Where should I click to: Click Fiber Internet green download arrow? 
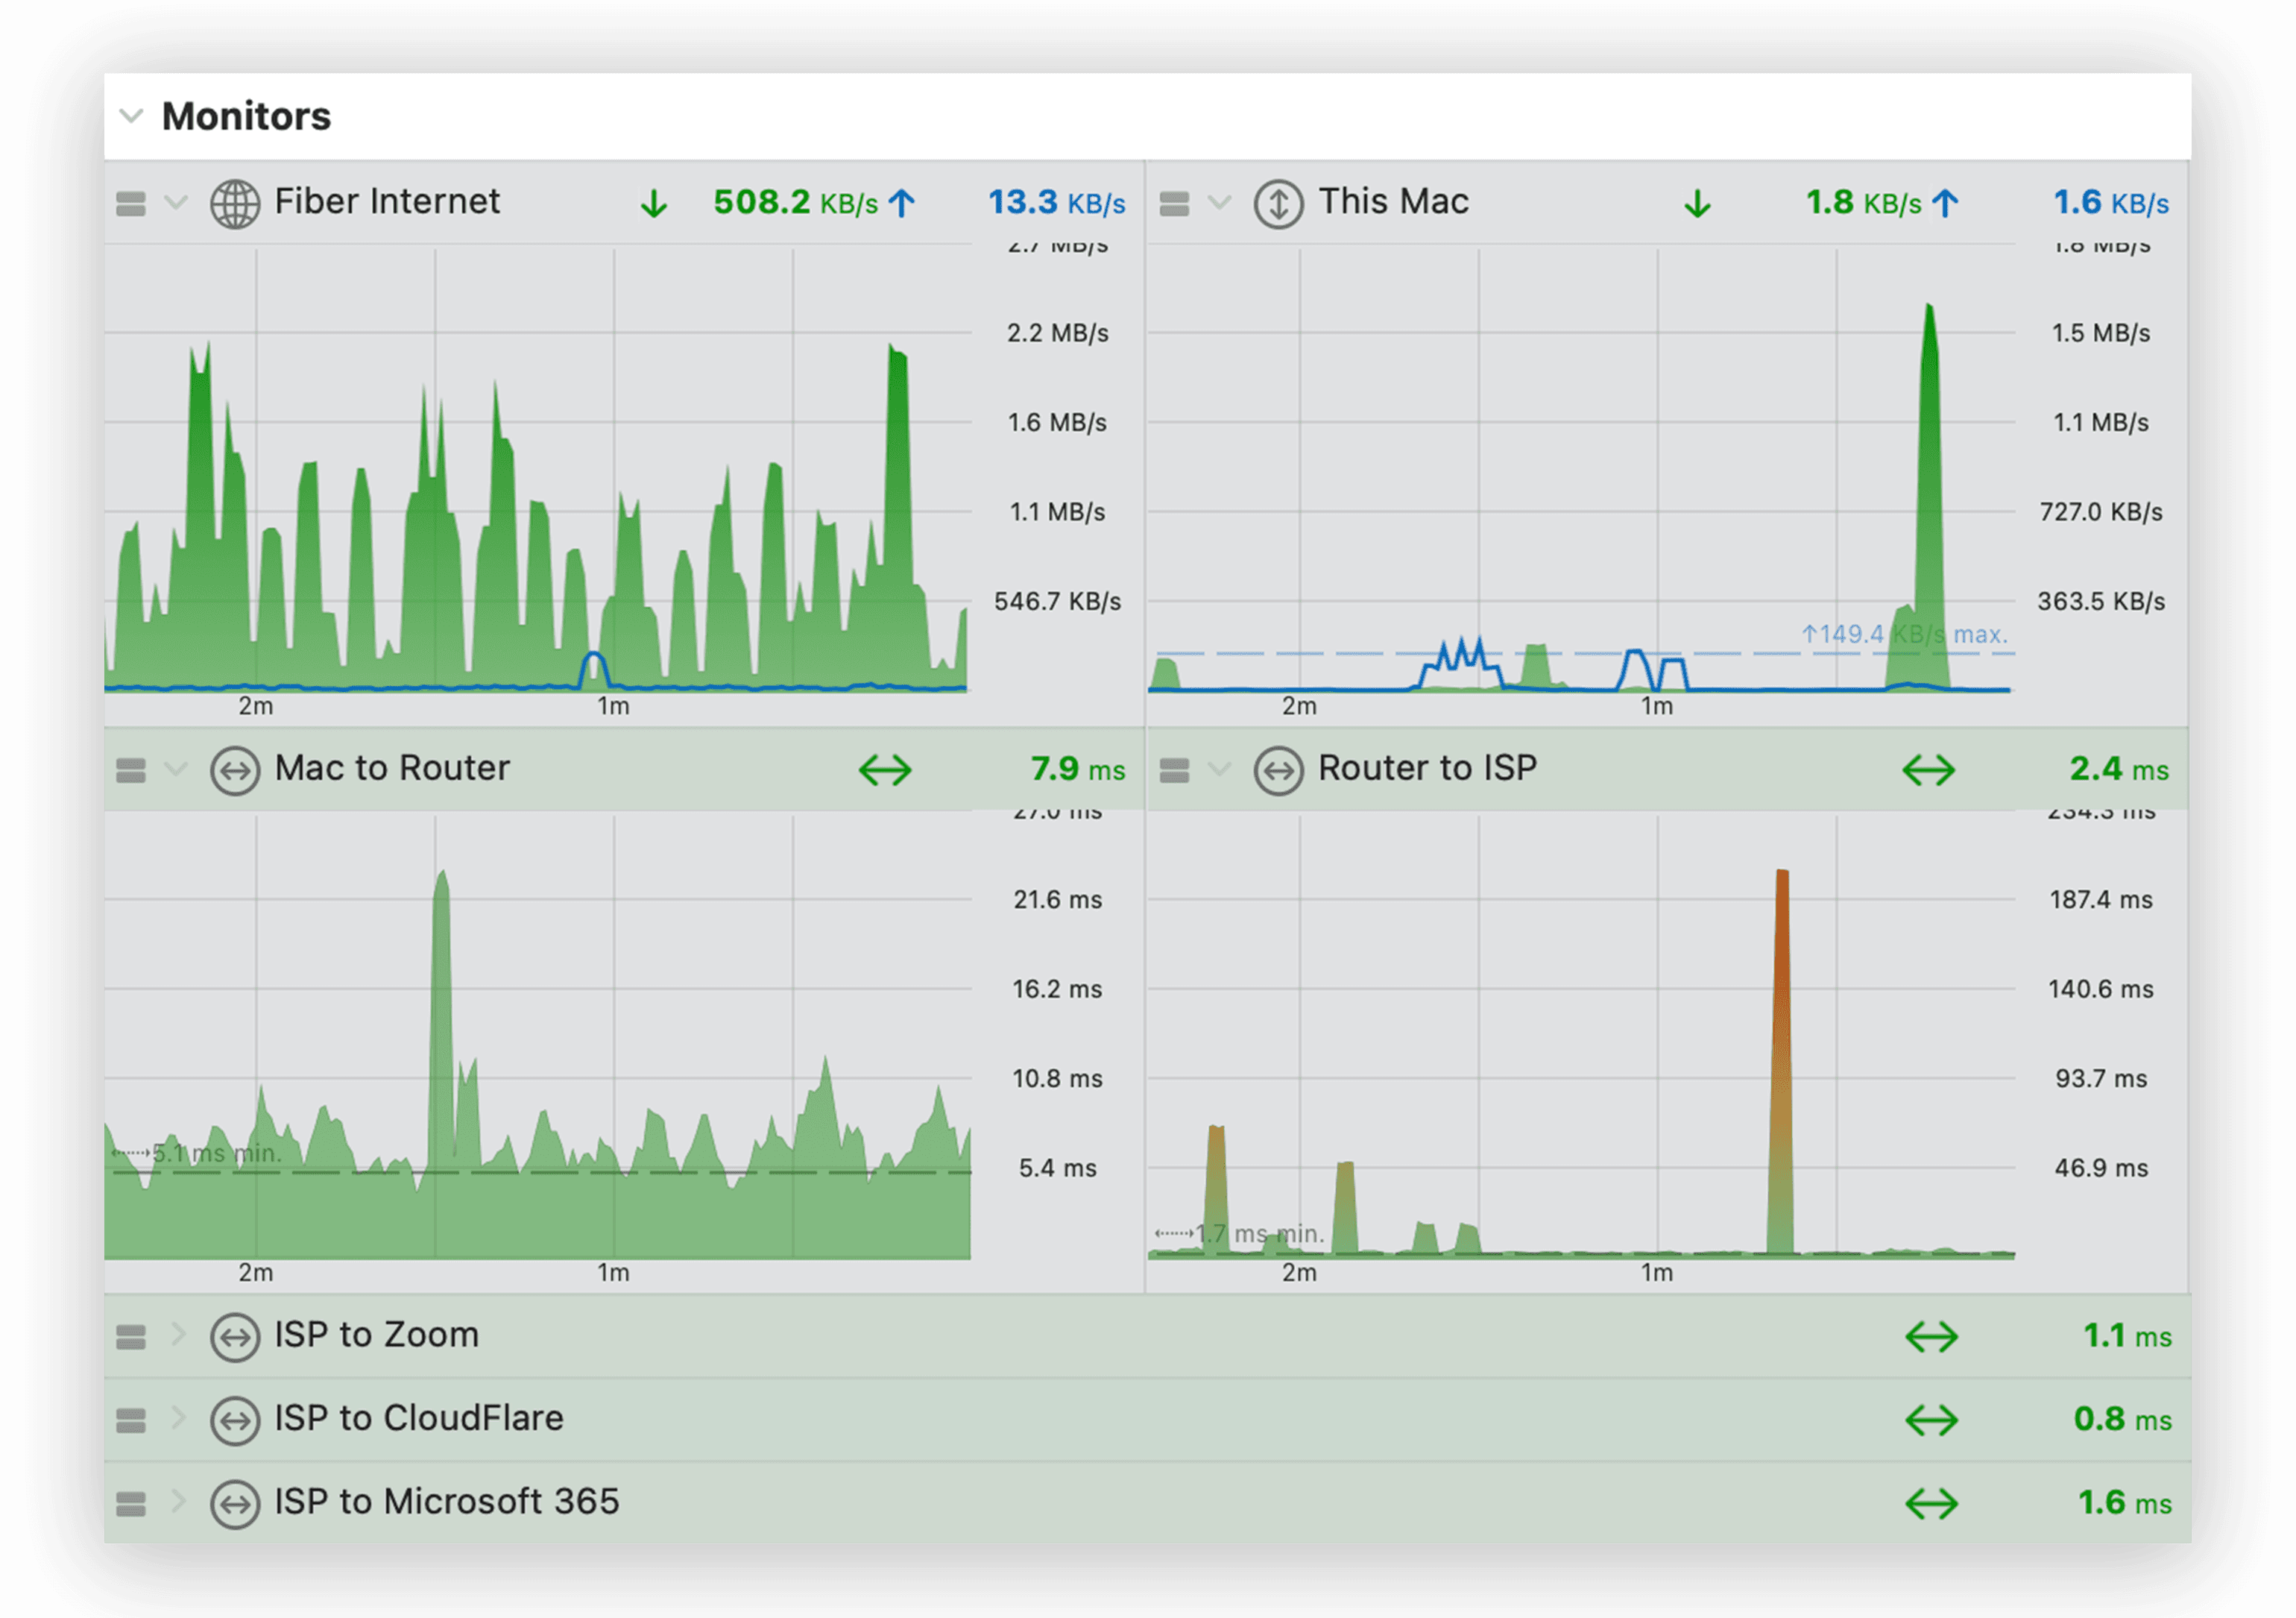click(x=654, y=204)
